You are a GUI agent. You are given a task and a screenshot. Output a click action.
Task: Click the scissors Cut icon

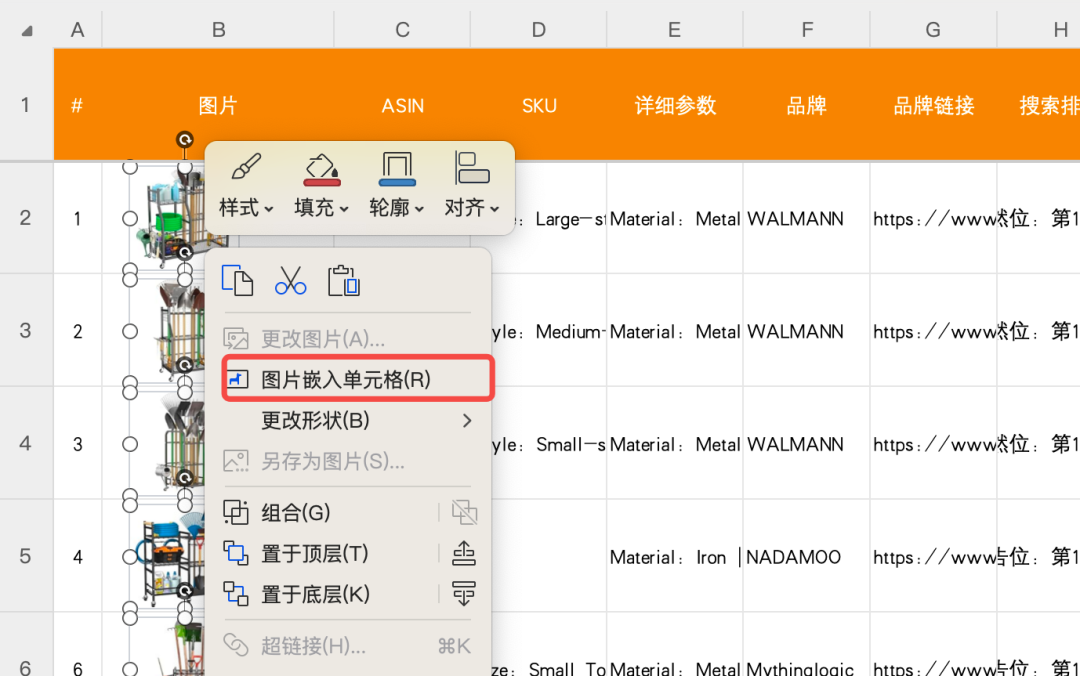click(290, 280)
